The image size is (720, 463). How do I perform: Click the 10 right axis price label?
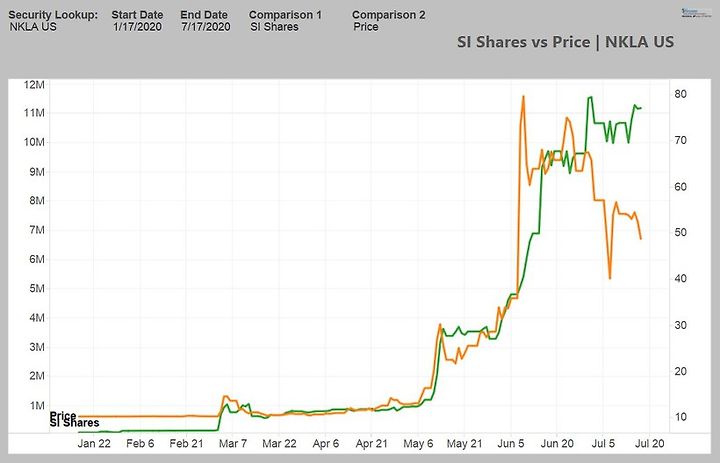pyautogui.click(x=681, y=417)
